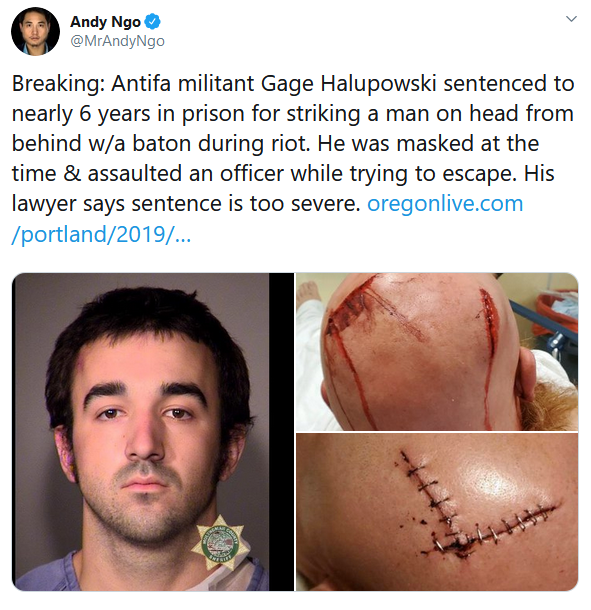Click the Andy Ngo display name
Viewport: 591px width, 610px height.
[x=105, y=22]
